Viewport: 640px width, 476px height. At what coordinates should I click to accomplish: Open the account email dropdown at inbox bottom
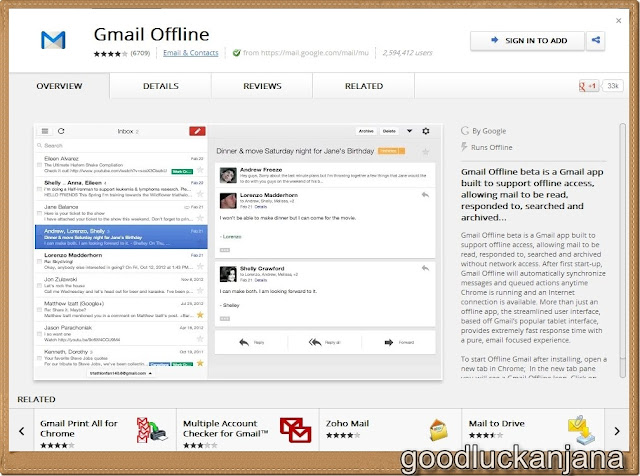coord(120,373)
